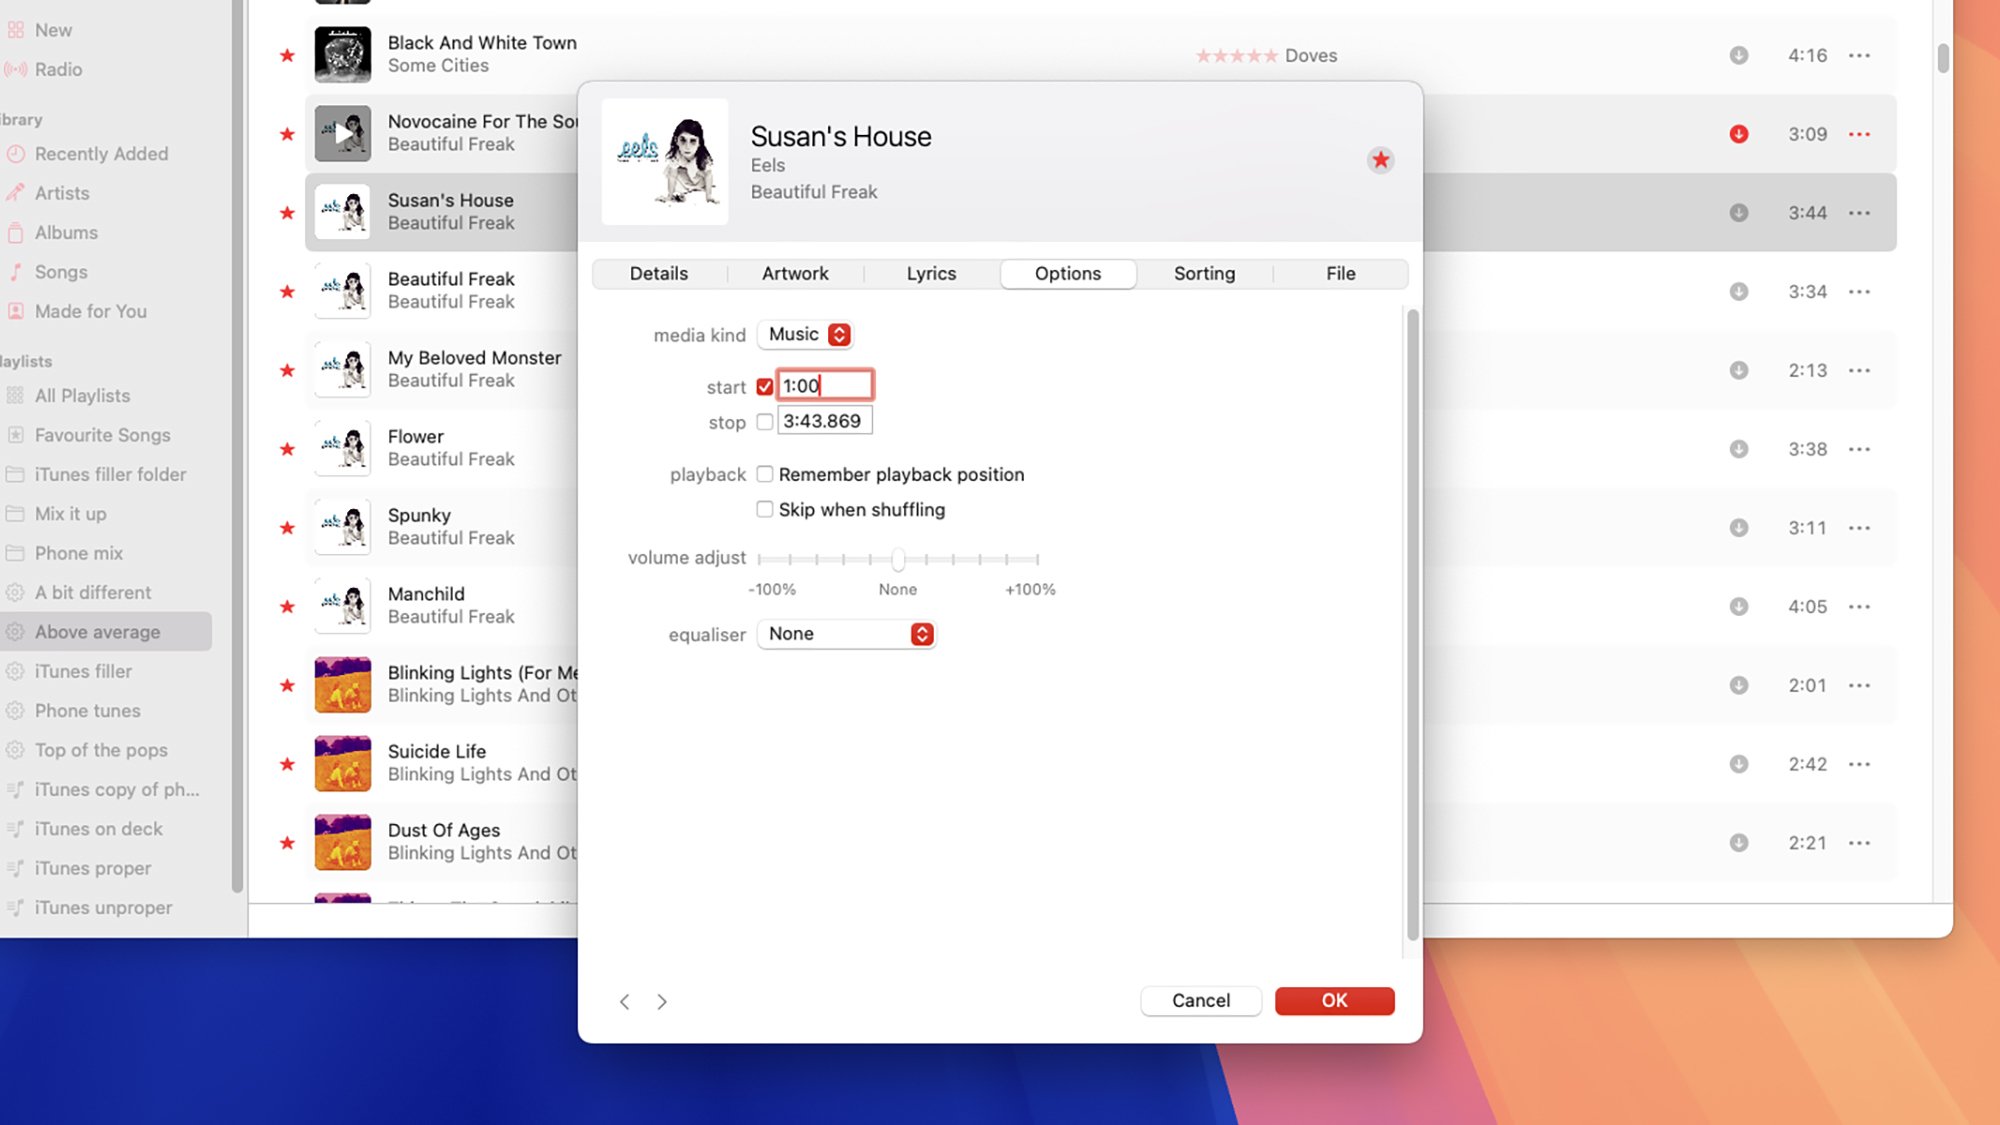This screenshot has height=1125, width=2000.
Task: Enable the start time checkbox
Action: (x=764, y=385)
